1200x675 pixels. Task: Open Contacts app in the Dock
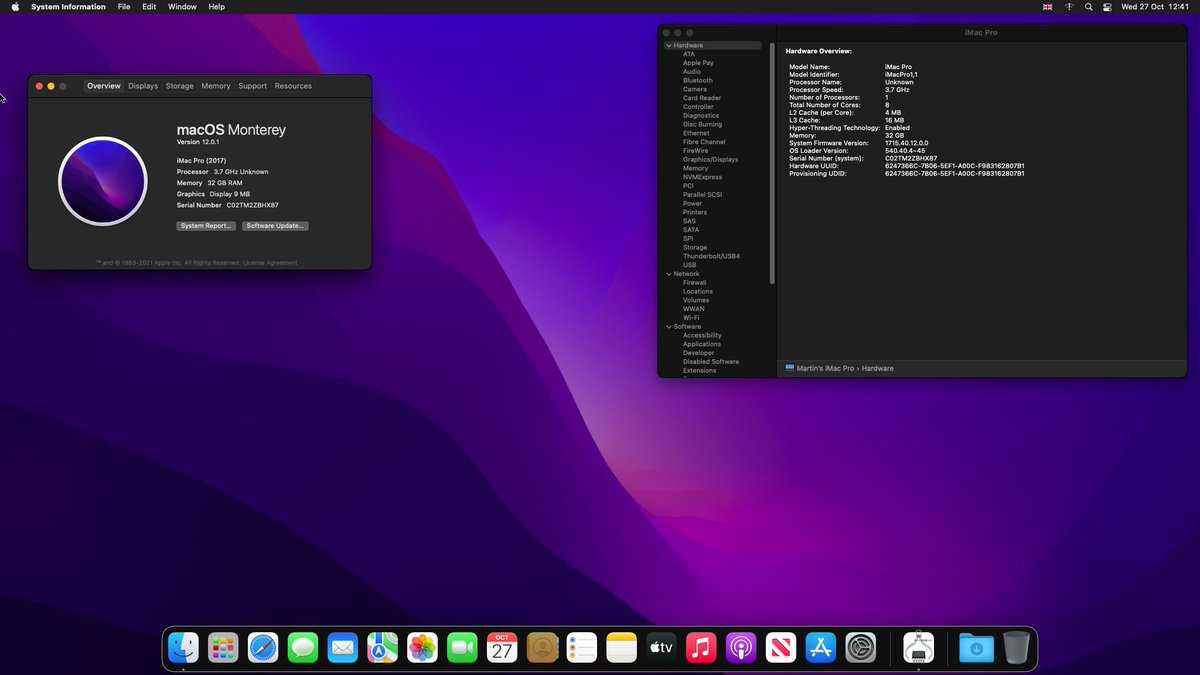542,648
